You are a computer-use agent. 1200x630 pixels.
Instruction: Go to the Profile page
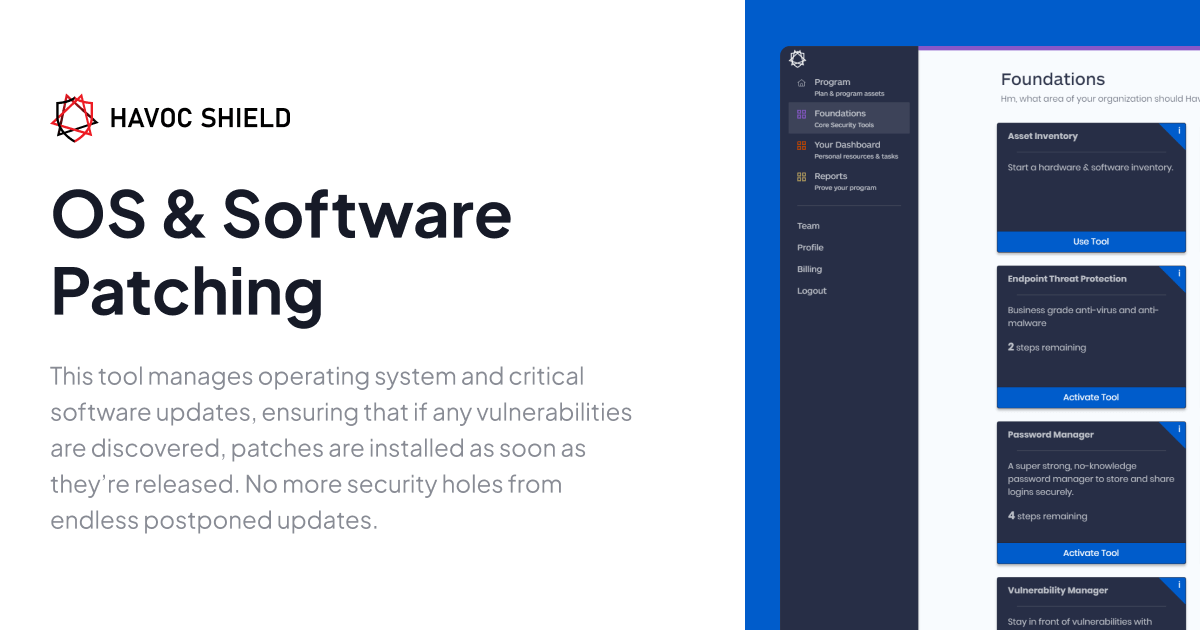click(810, 247)
